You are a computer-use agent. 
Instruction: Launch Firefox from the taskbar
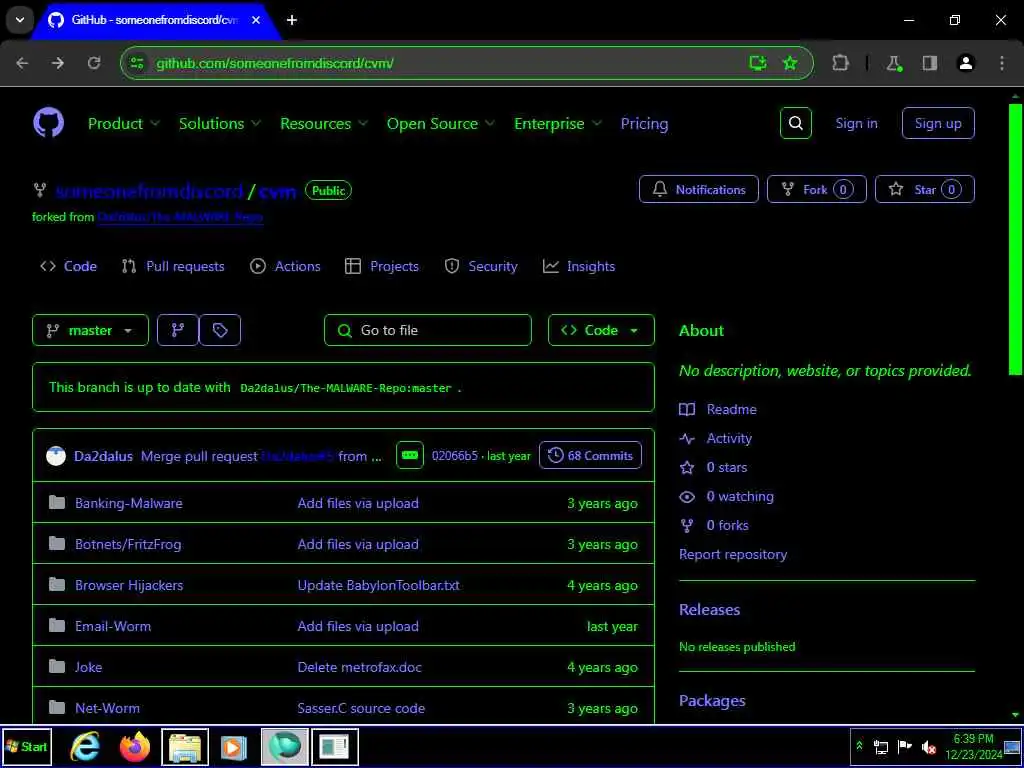135,747
